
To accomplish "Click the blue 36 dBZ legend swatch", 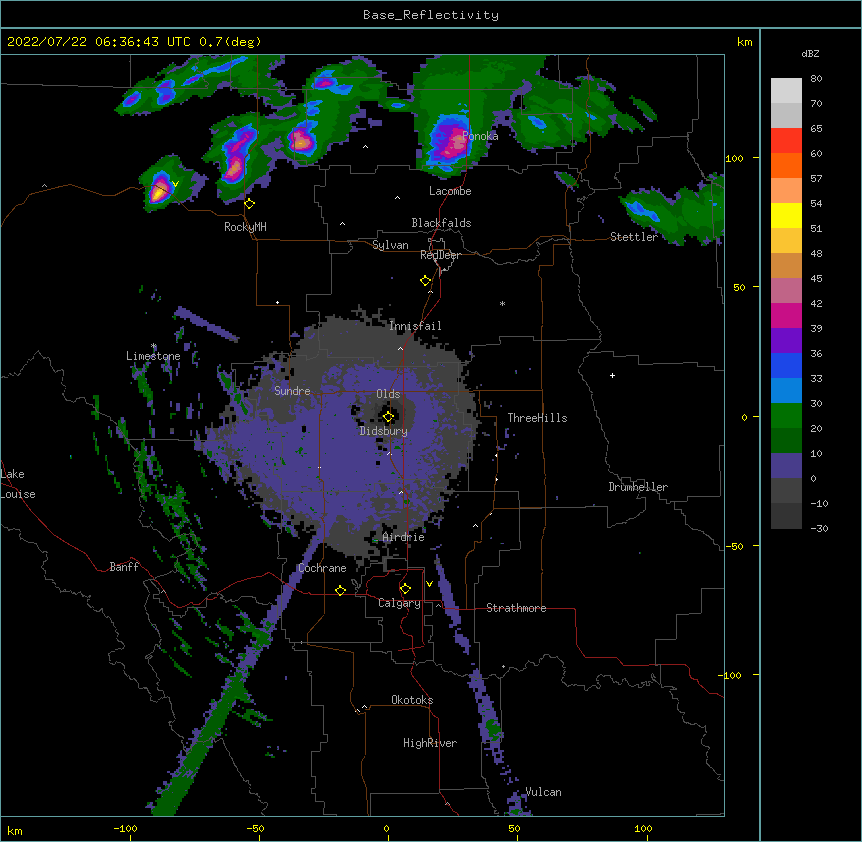I will pos(786,365).
